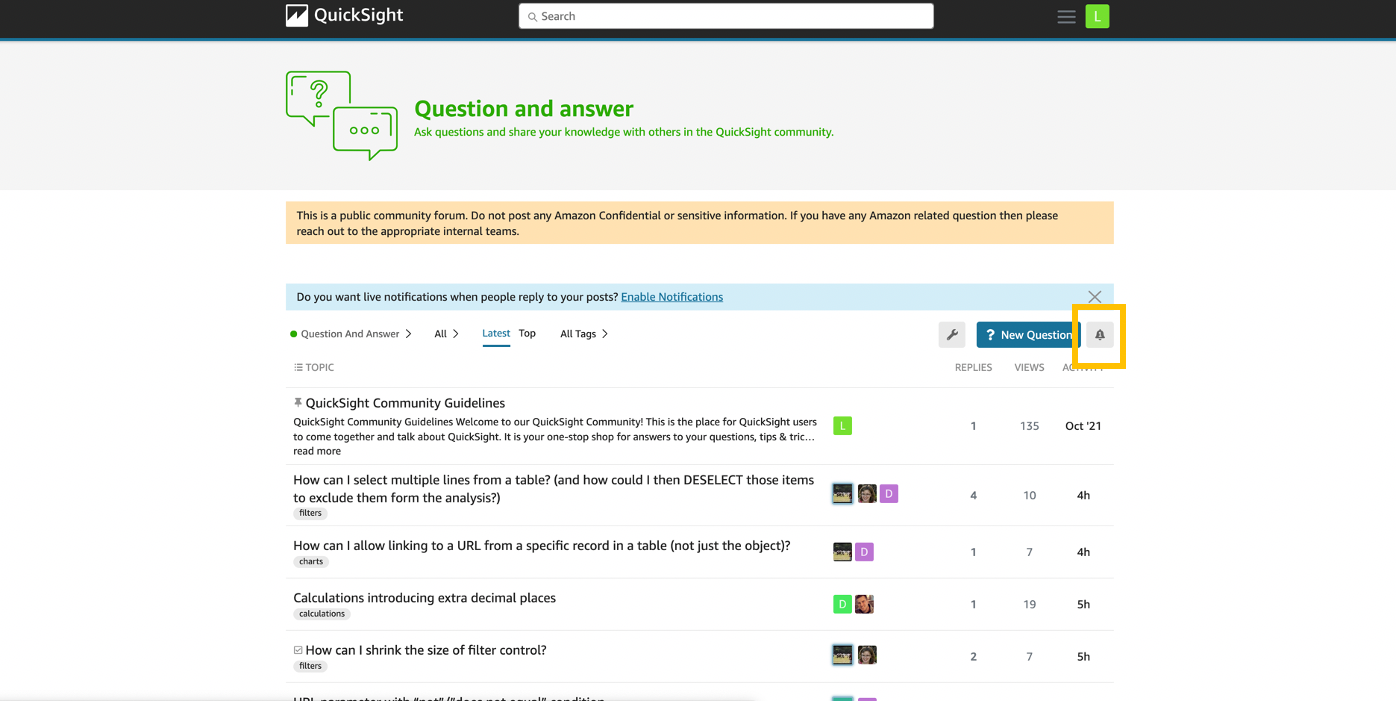Open the QuickSight Community Guidelines topic

point(405,403)
